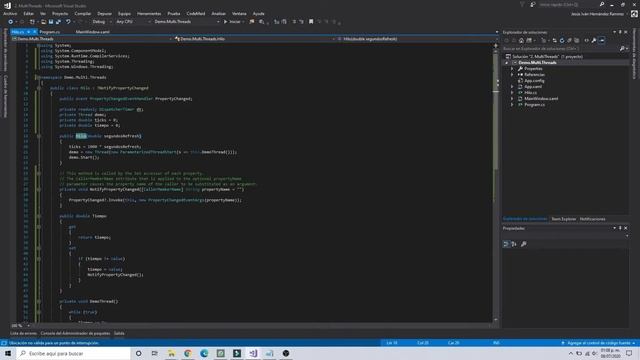640x360 pixels.
Task: Click the save all toolbar icon
Action: click(x=58, y=22)
